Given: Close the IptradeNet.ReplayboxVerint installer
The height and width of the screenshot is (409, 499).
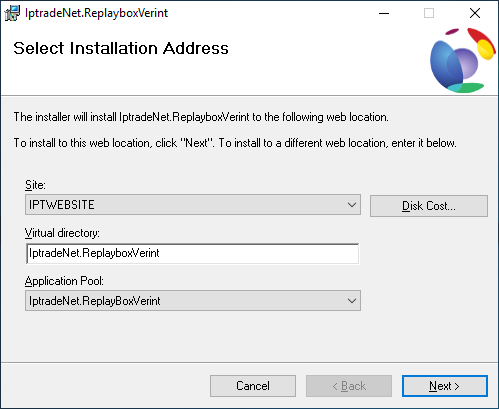Looking at the screenshot, I should click(x=475, y=13).
